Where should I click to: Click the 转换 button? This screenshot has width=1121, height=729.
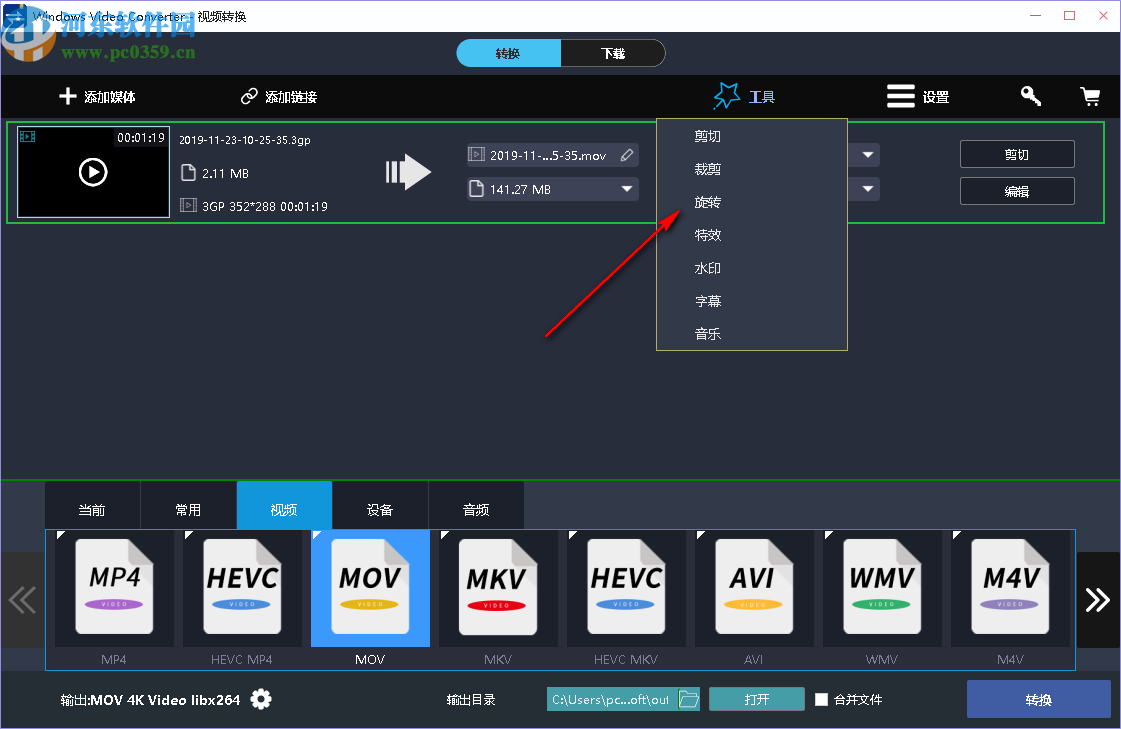[x=1038, y=699]
